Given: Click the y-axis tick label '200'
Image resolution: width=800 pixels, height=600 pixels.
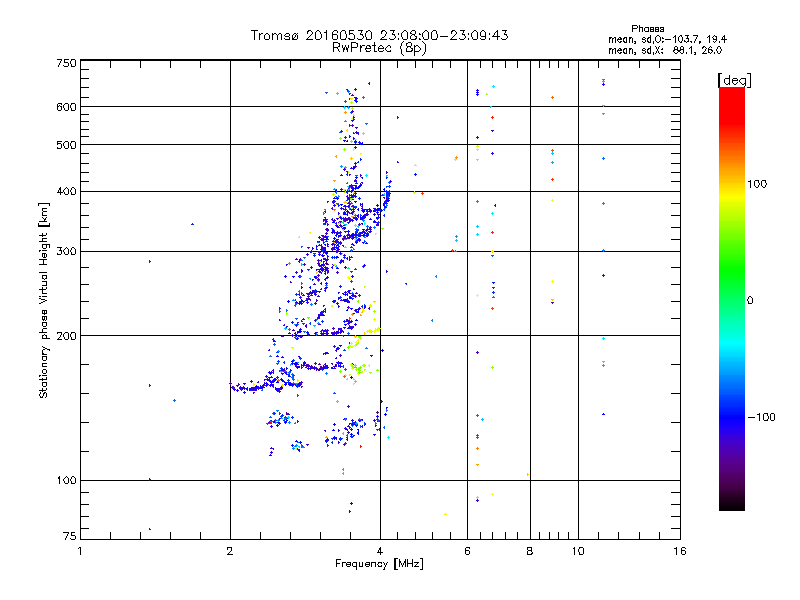Looking at the screenshot, I should coord(66,336).
